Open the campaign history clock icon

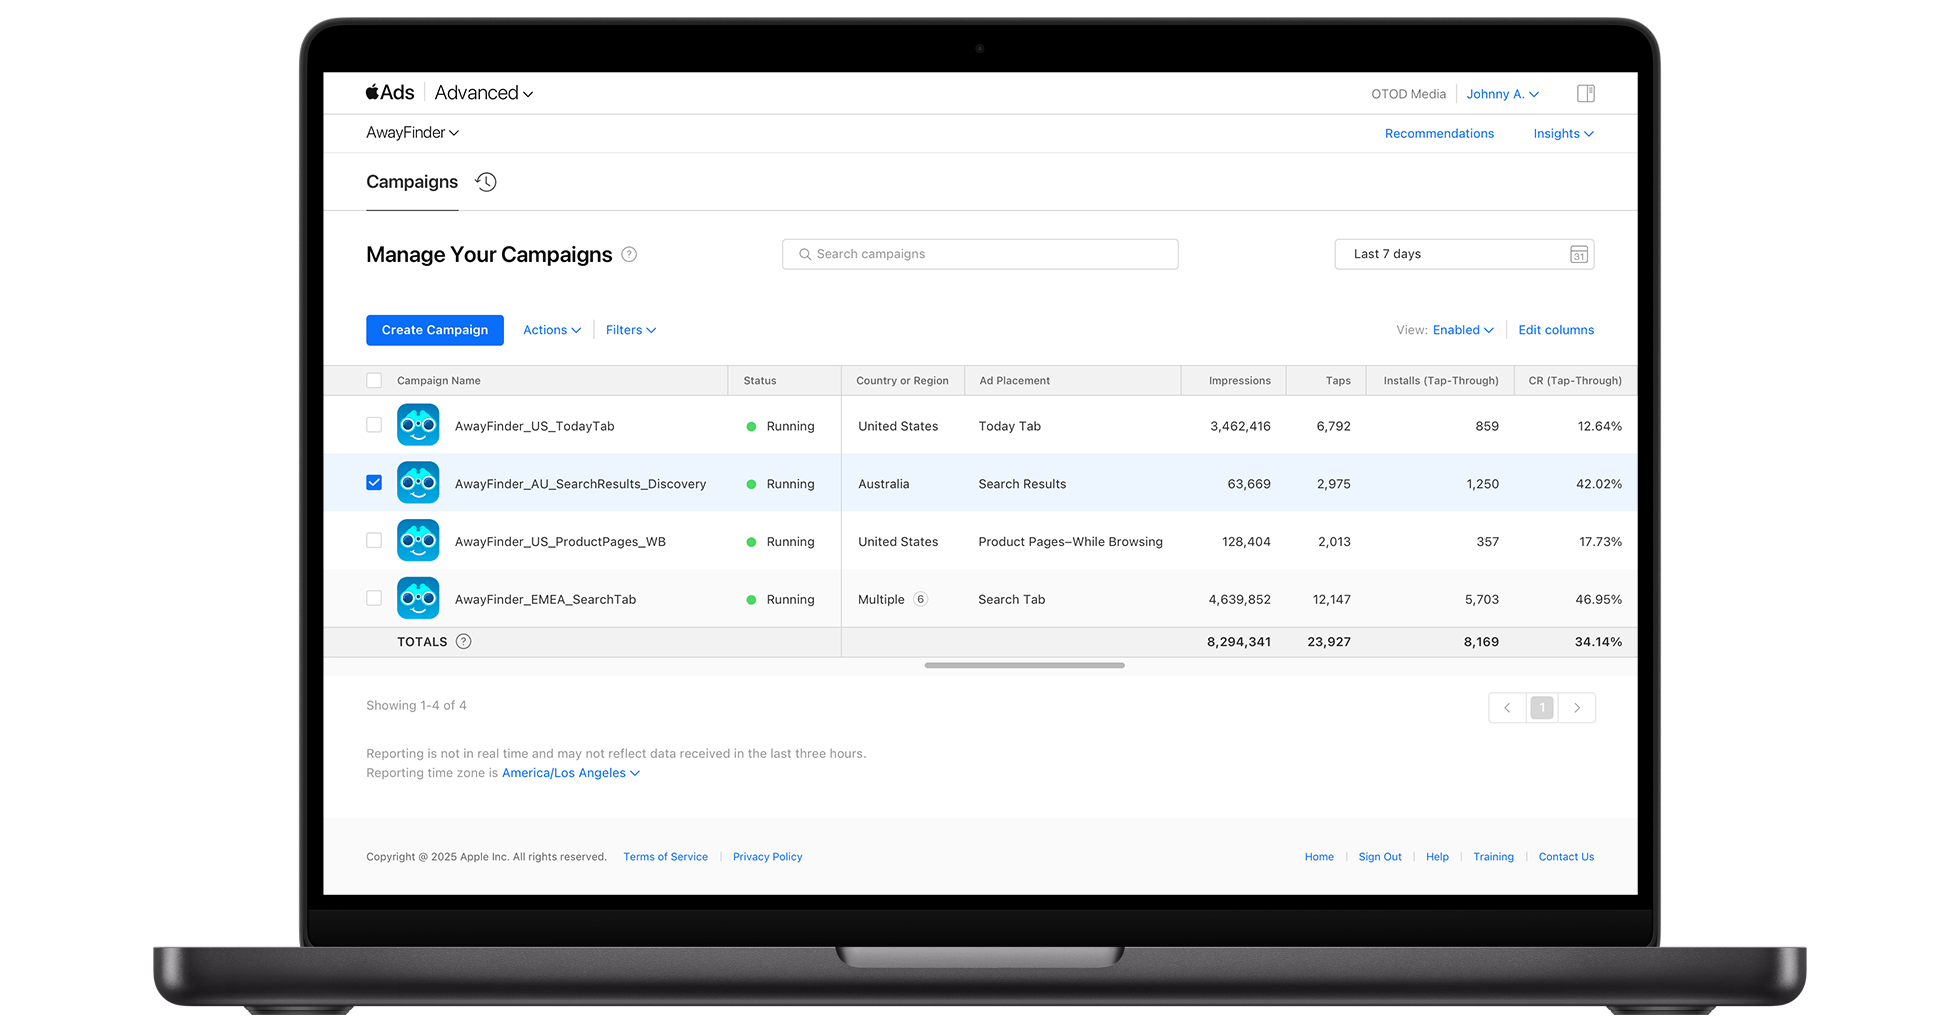coord(486,182)
